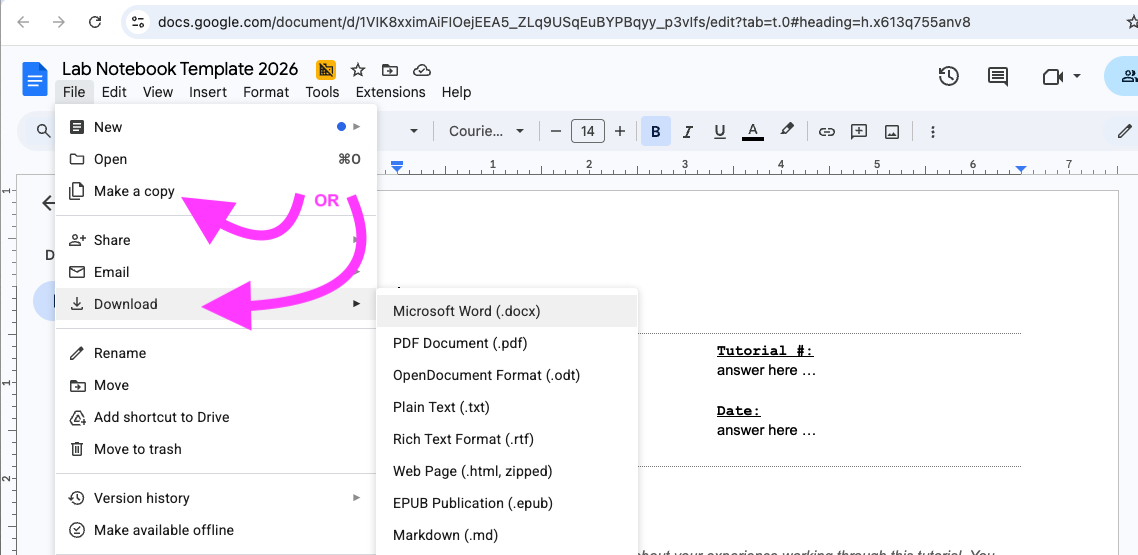1138x555 pixels.
Task: Select the highlight color pen icon
Action: 787,131
